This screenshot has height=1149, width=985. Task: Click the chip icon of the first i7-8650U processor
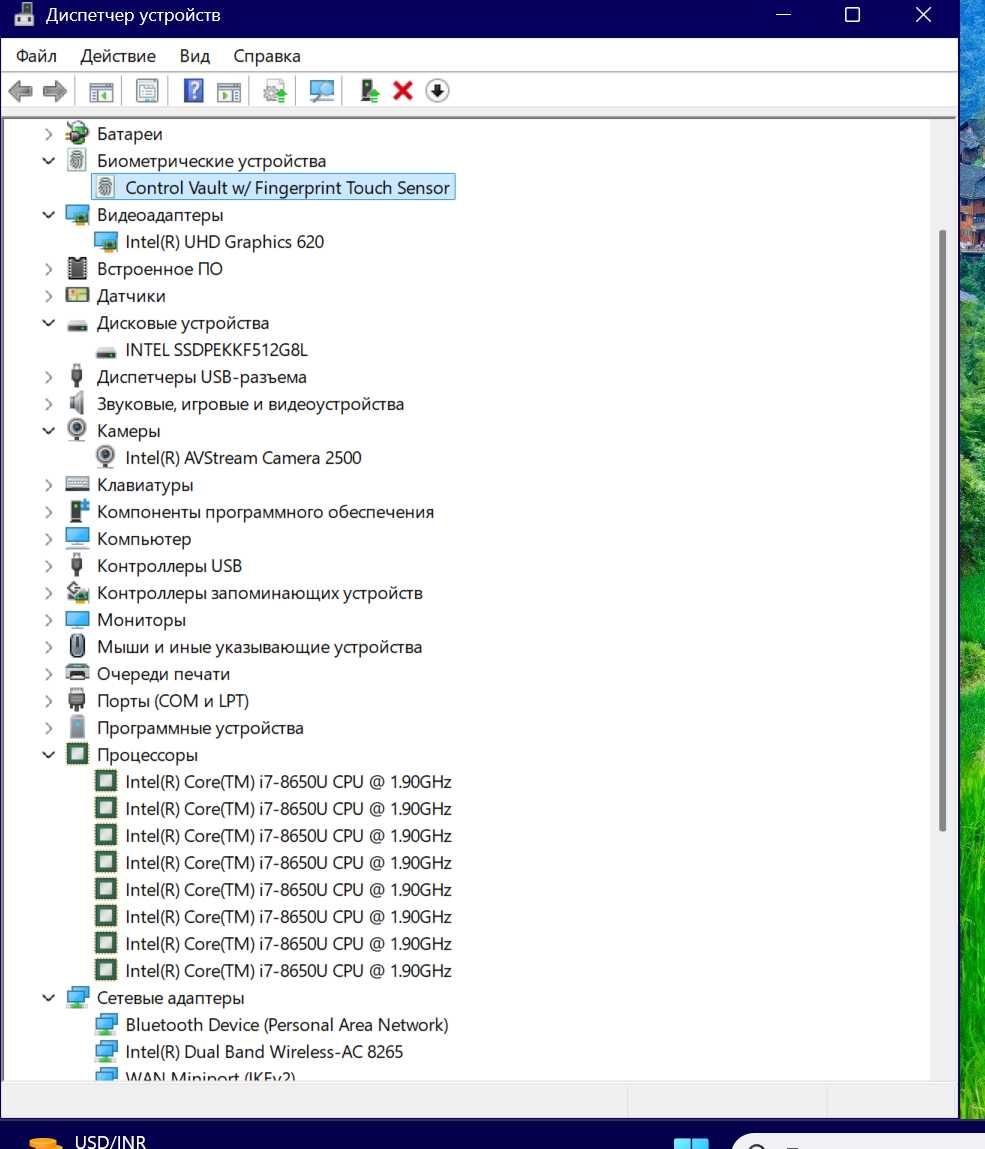coord(106,781)
